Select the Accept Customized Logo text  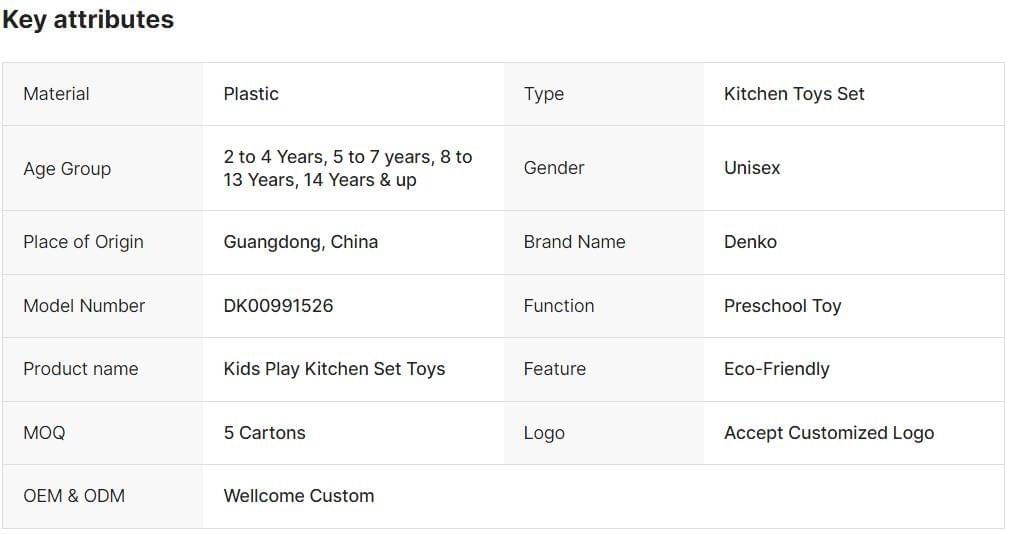click(828, 433)
